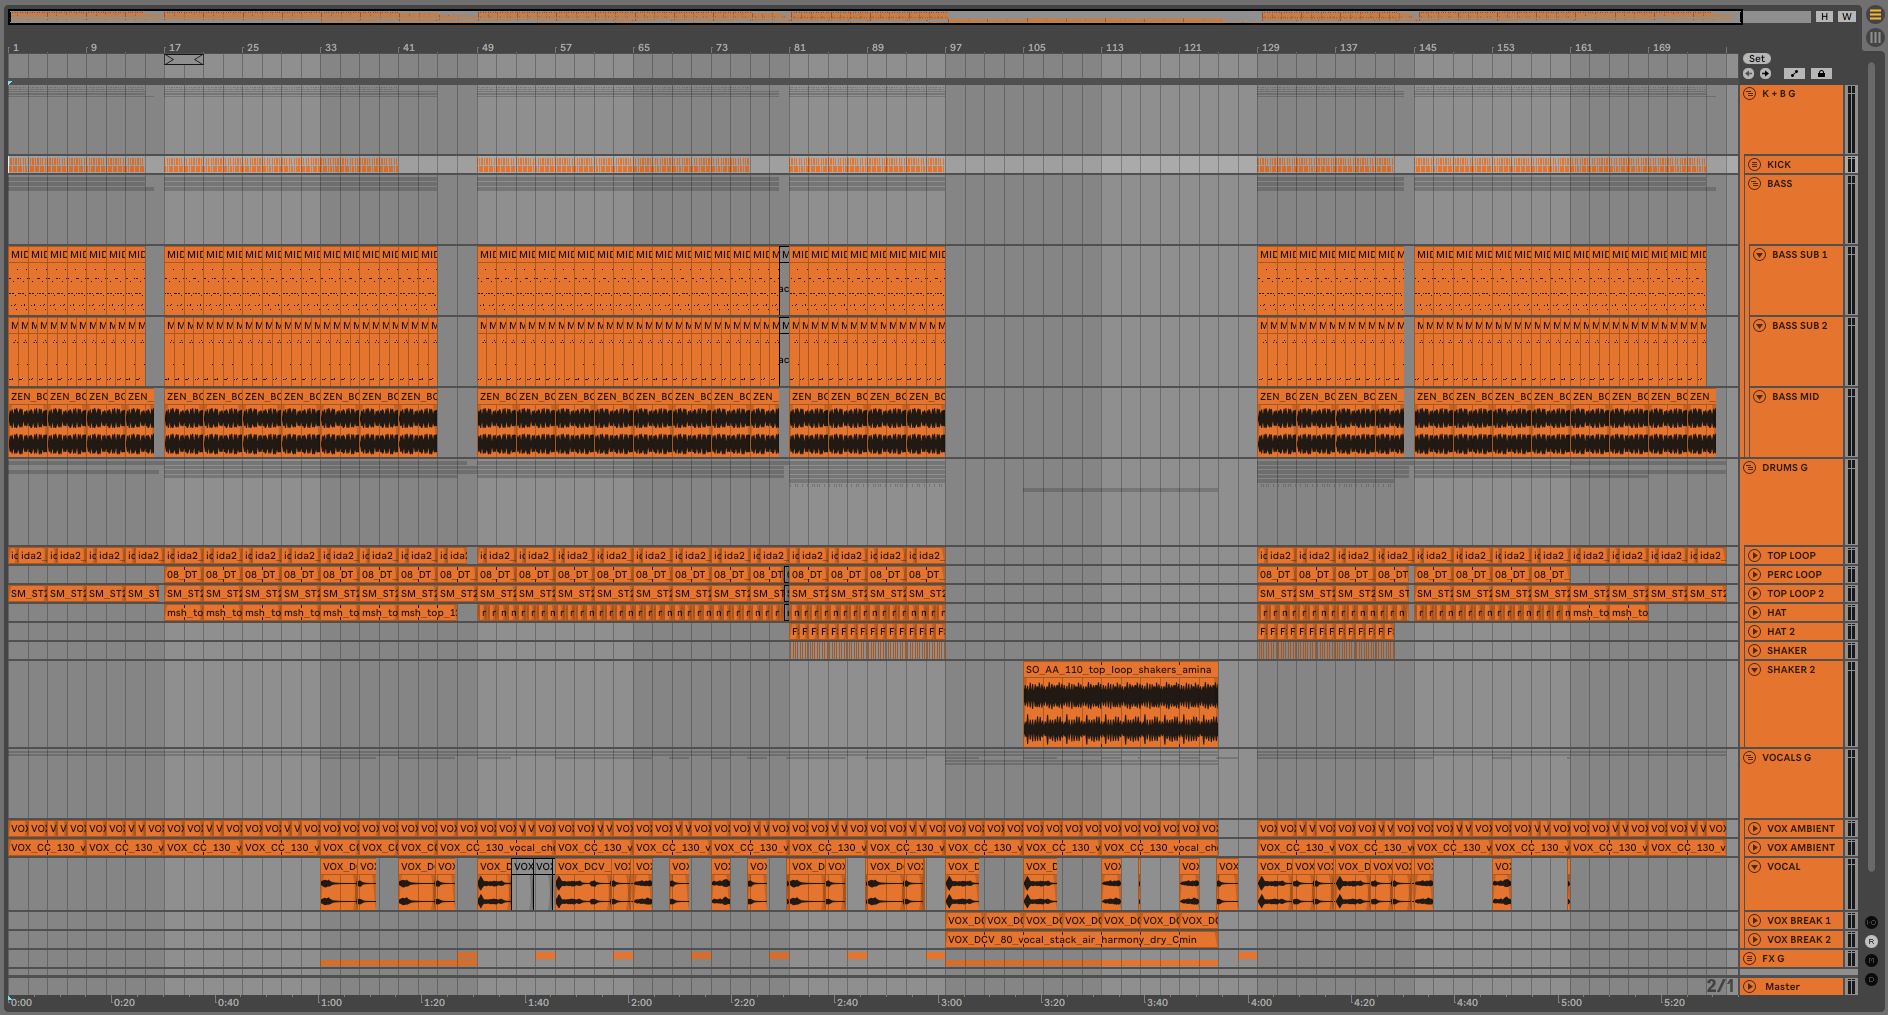Click the BASS group fold icon

click(x=1754, y=184)
